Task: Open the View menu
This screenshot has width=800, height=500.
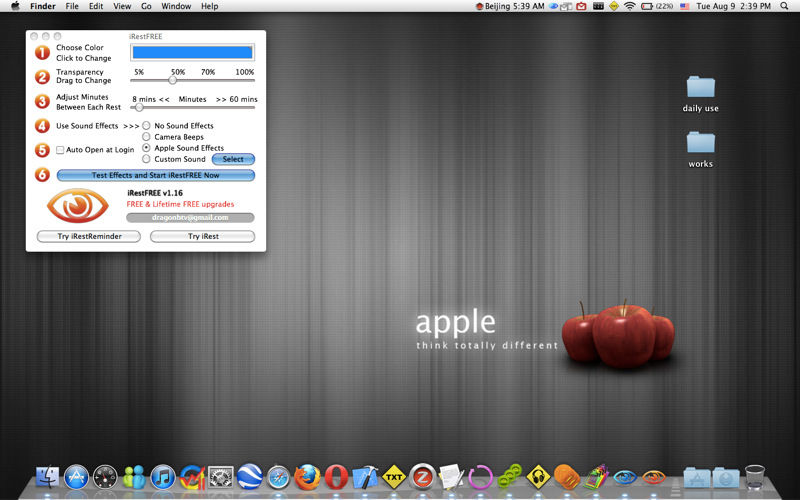Action: point(122,6)
